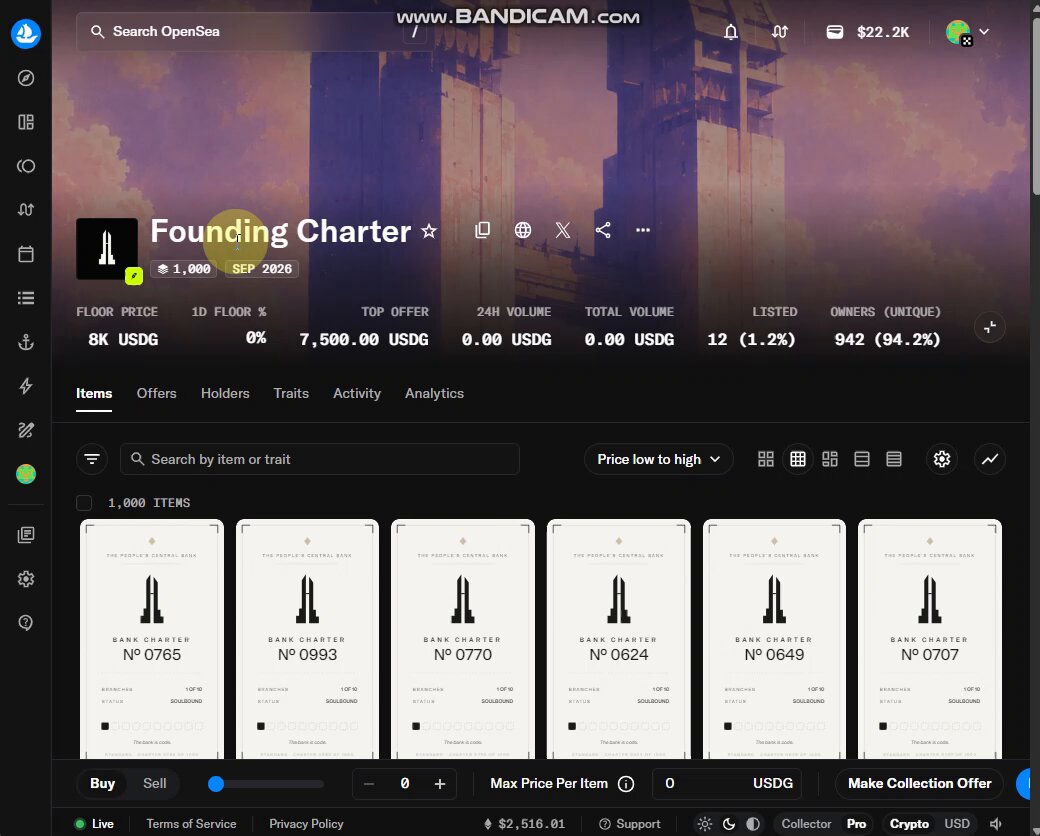Screen dimensions: 1040x836
Task: Select Collector view mode
Action: [x=806, y=824]
